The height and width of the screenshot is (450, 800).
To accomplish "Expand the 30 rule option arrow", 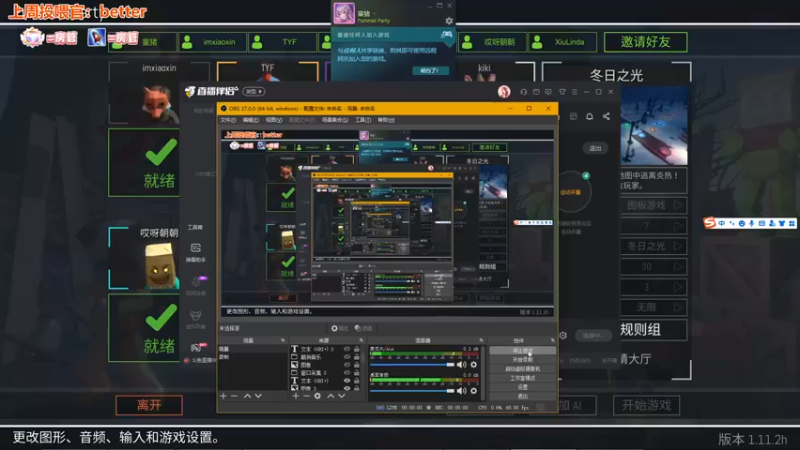I will pos(678,266).
